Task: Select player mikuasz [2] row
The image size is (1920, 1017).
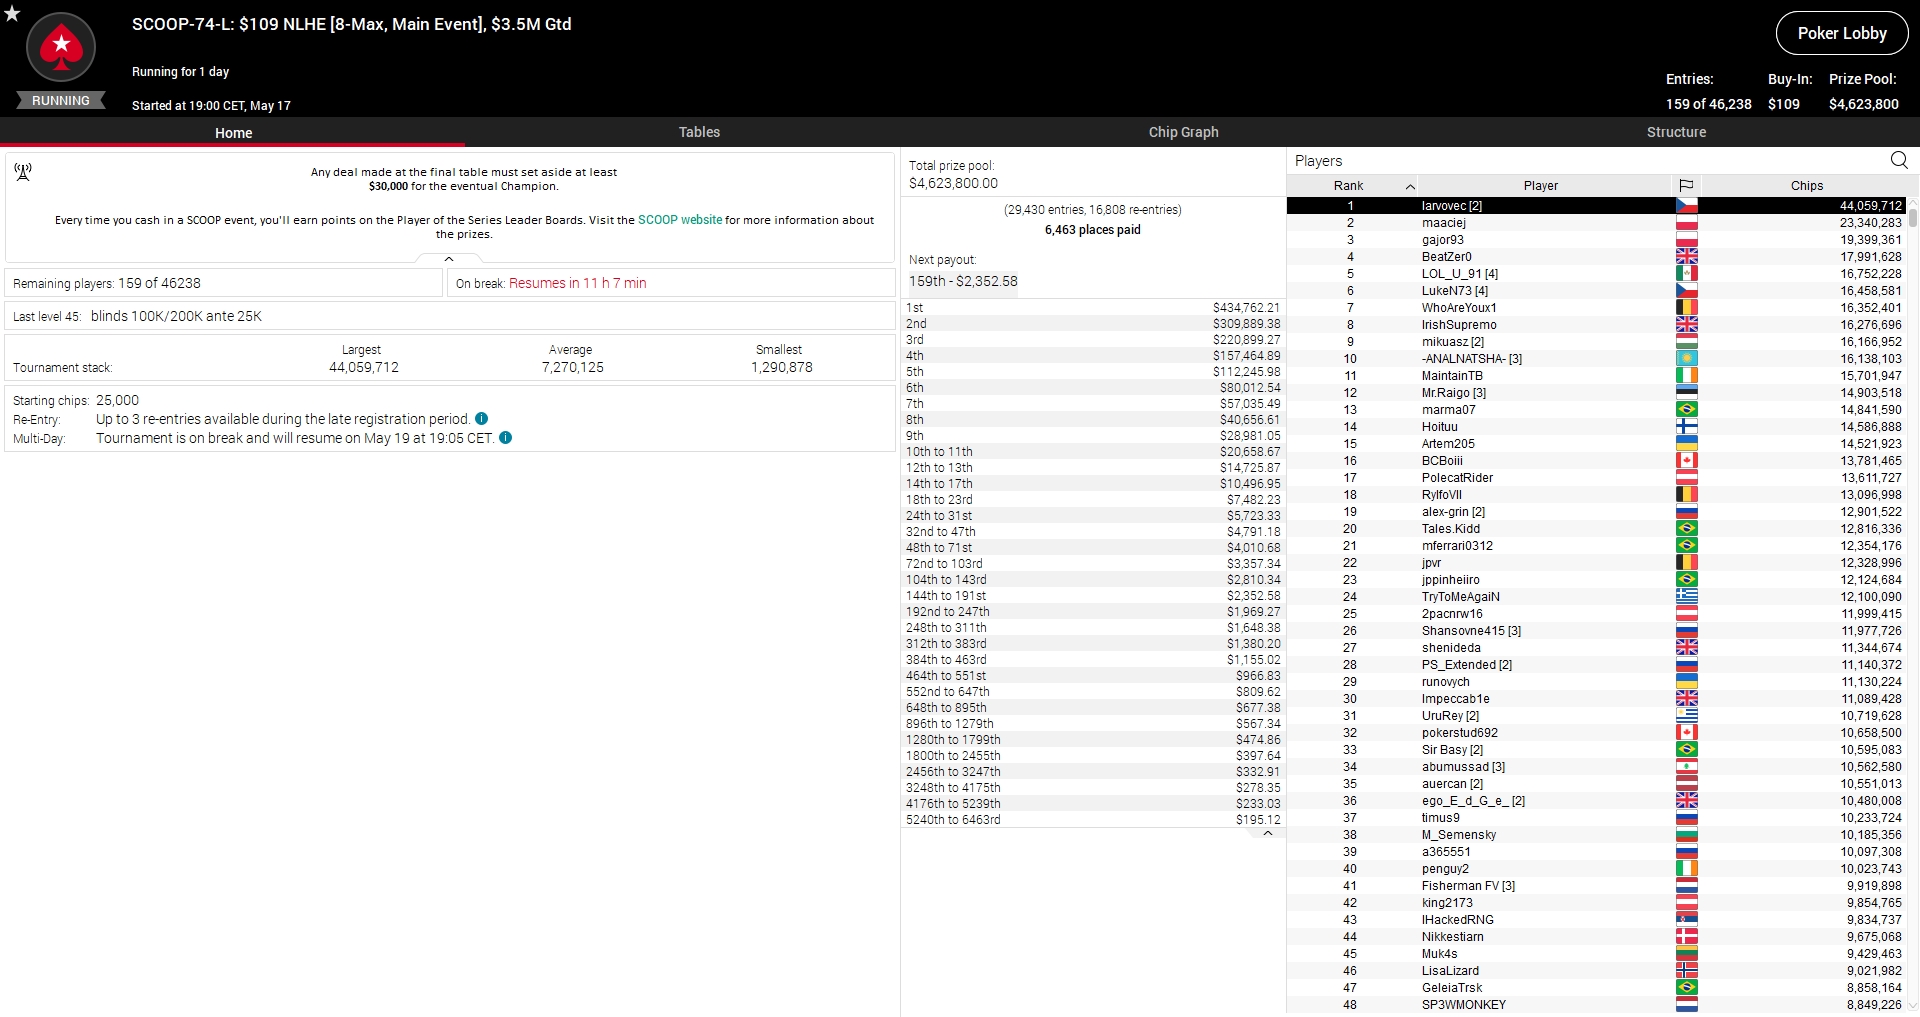Action: pyautogui.click(x=1598, y=342)
